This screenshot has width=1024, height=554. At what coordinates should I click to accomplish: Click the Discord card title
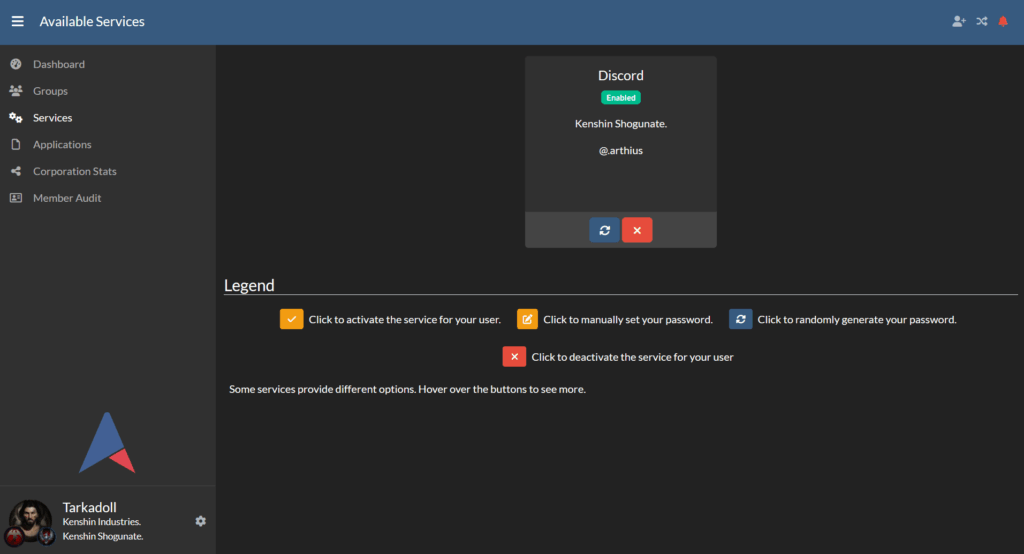tap(620, 75)
